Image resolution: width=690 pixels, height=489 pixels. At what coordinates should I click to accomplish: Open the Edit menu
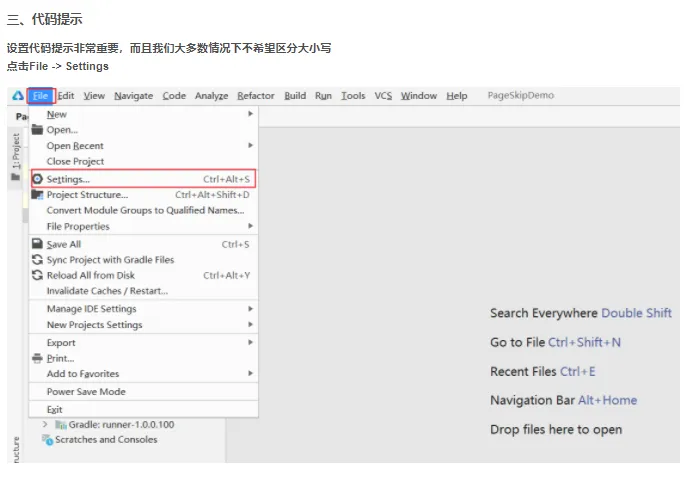66,96
